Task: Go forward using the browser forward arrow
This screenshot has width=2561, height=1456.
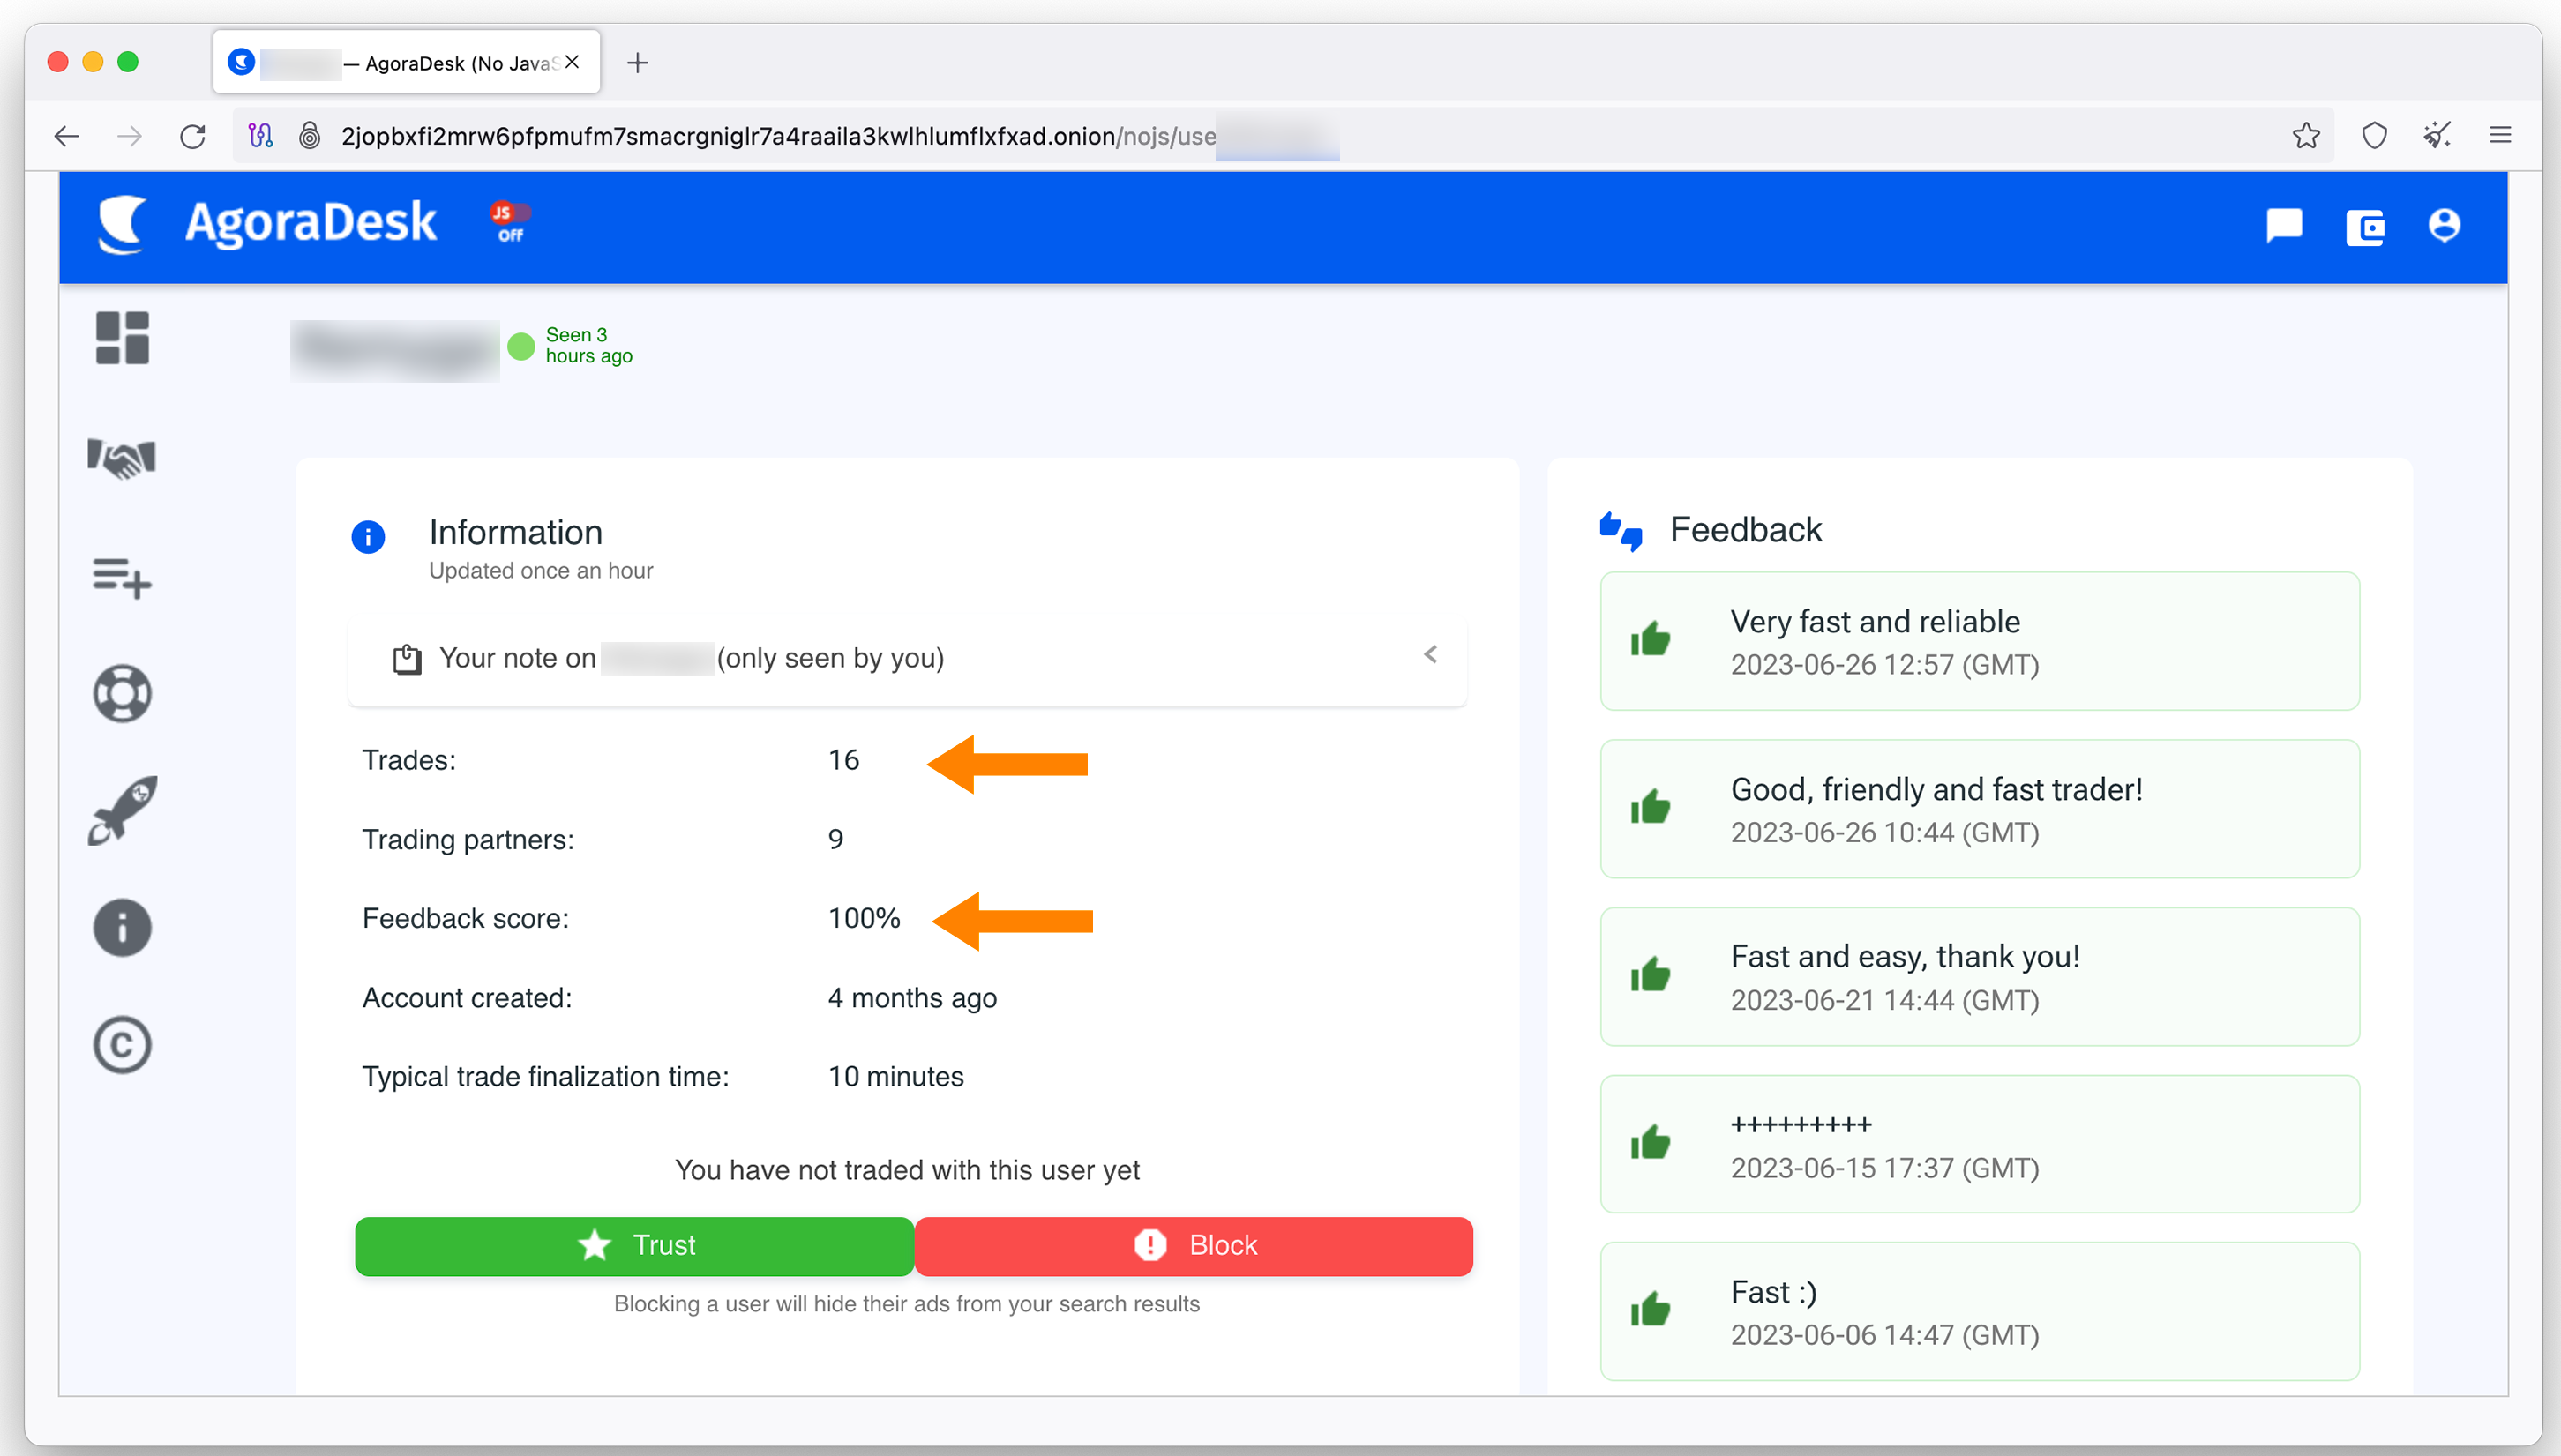Action: (x=130, y=136)
